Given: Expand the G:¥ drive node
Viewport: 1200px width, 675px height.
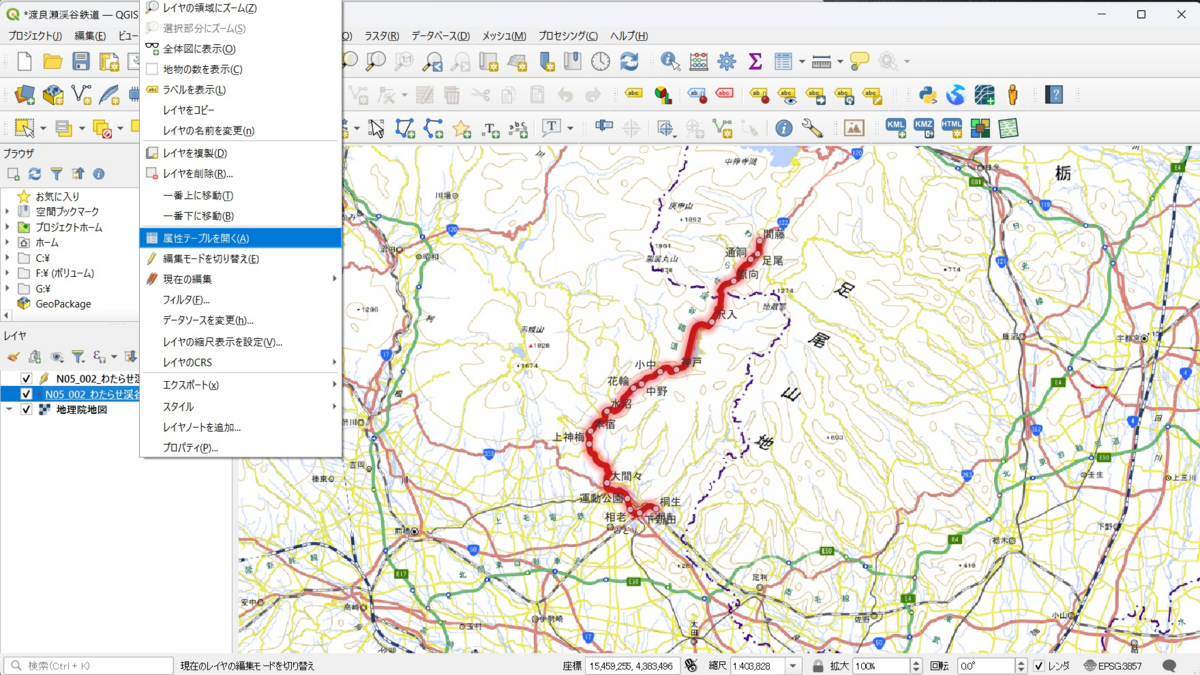Looking at the screenshot, I should coord(8,288).
